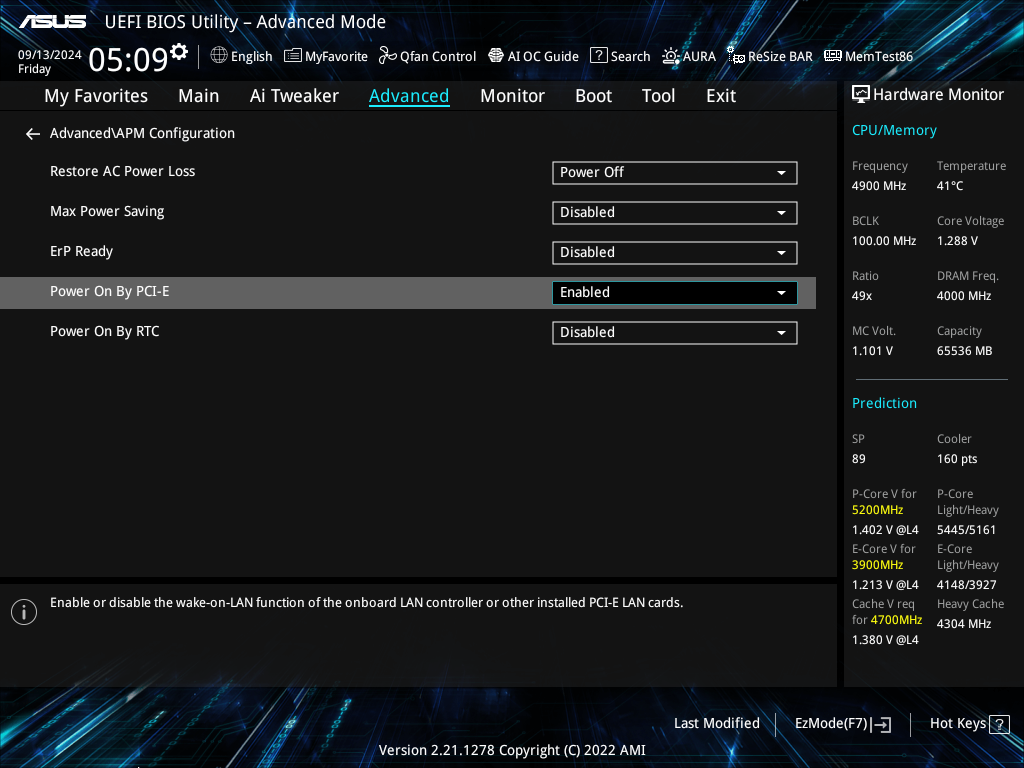
Task: Open Qfan Control fan icon
Action: (388, 56)
